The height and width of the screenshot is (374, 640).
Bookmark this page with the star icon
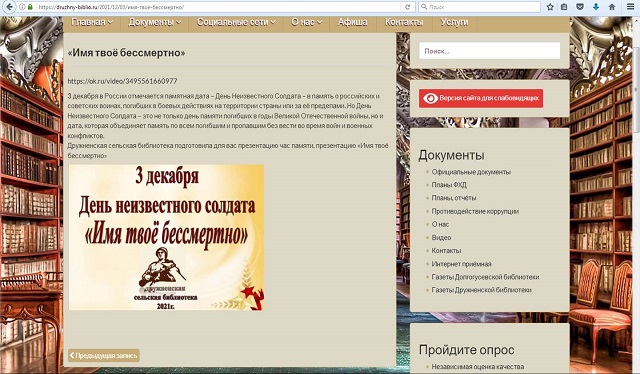coord(550,7)
